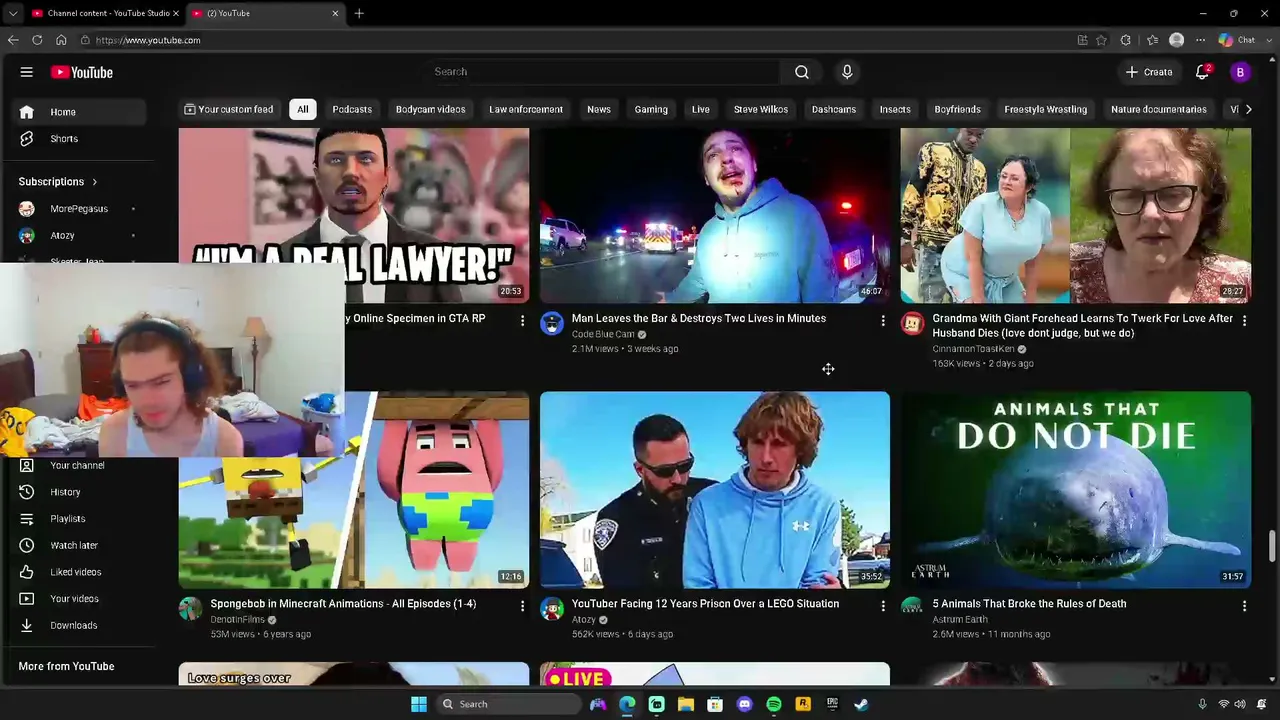Image resolution: width=1280 pixels, height=720 pixels.
Task: Open the Windows Start menu
Action: 419,704
